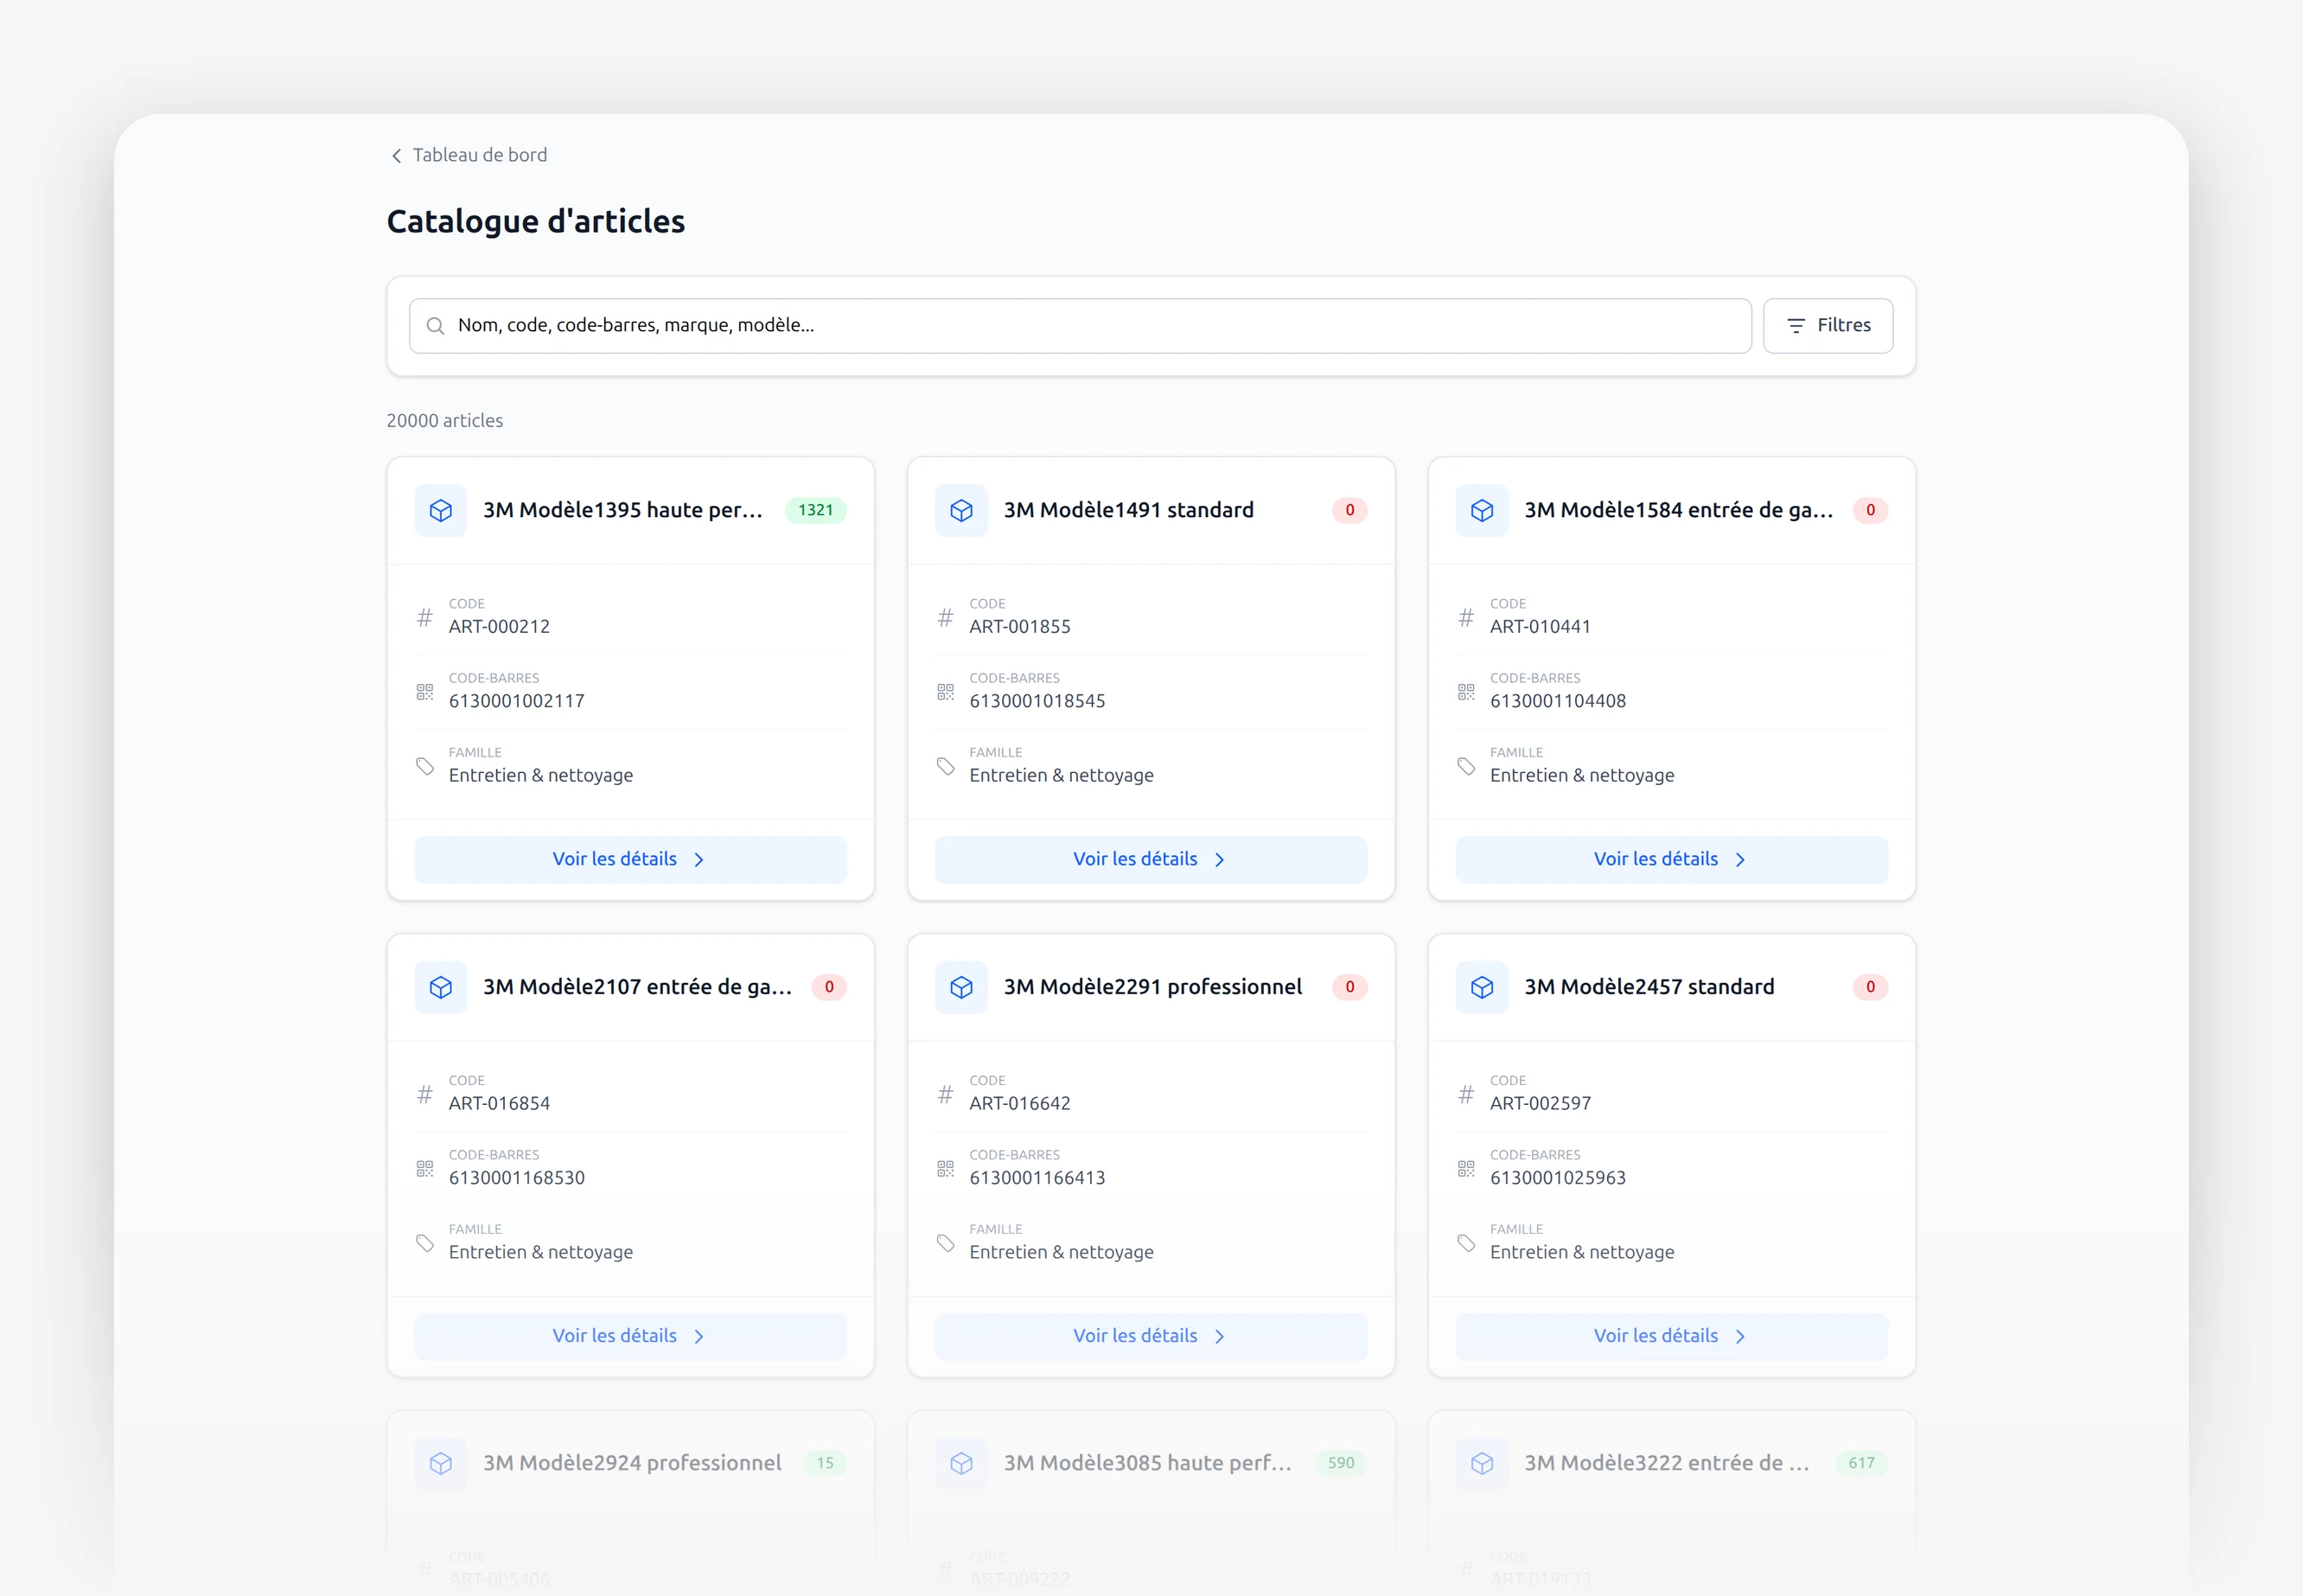2303x1596 pixels.
Task: Click the box icon for 3M Modèle2291 professionnel
Action: (961, 988)
